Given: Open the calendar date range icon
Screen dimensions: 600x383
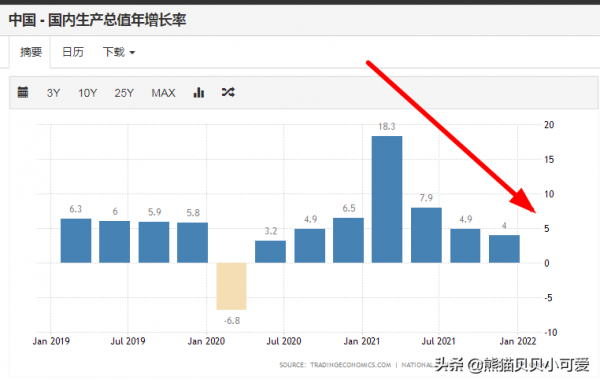Looking at the screenshot, I should pos(23,93).
